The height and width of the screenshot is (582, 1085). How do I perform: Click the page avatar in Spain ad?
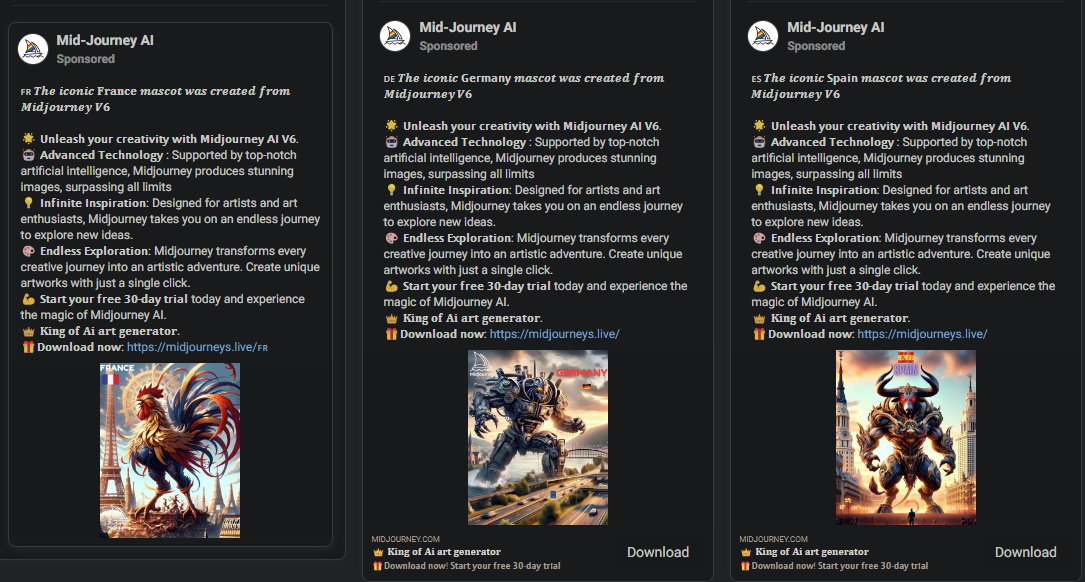pos(763,36)
